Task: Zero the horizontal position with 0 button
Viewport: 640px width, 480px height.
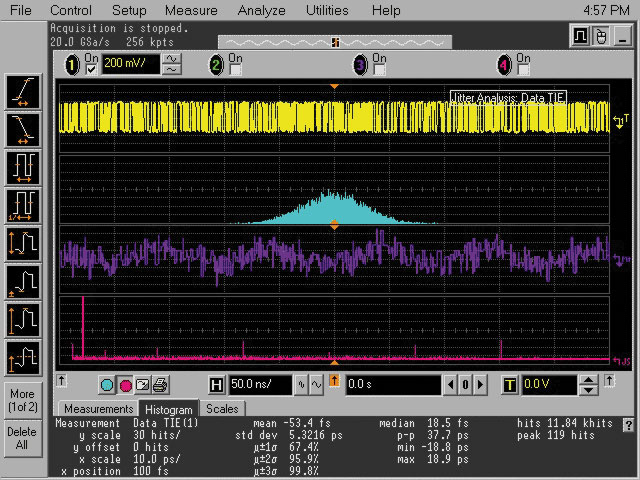Action: [x=465, y=385]
